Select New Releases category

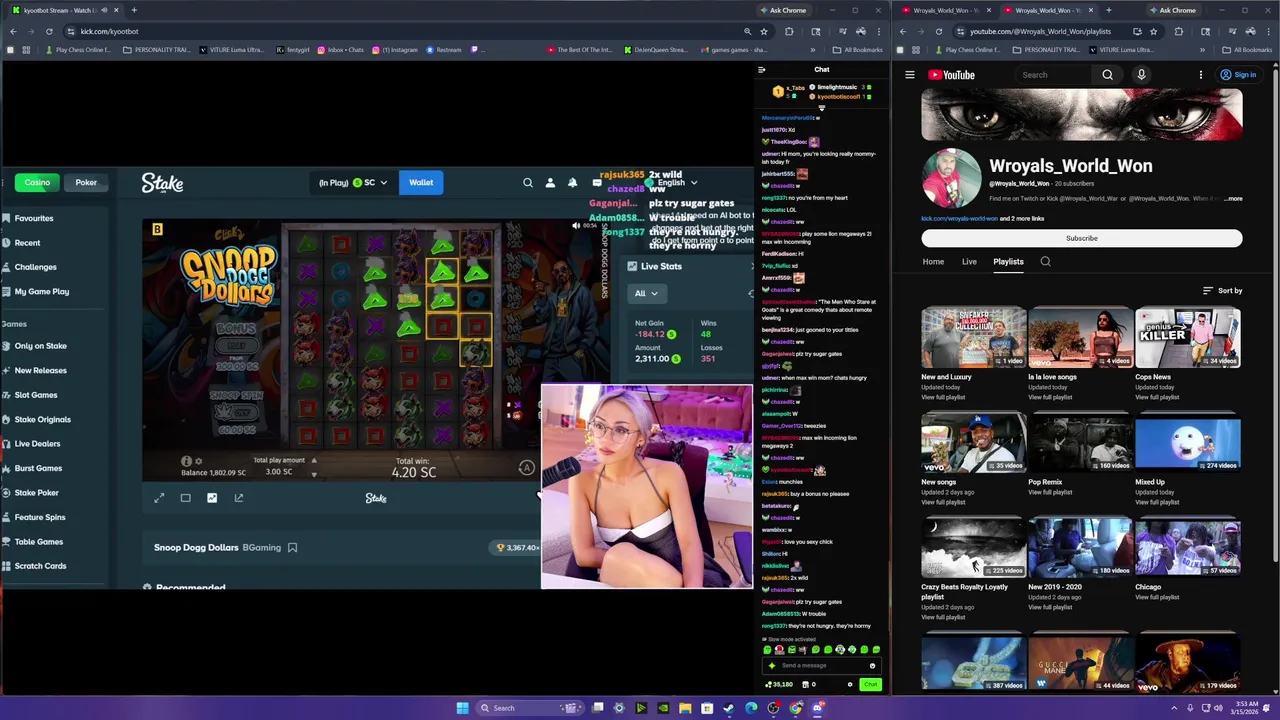(x=40, y=371)
